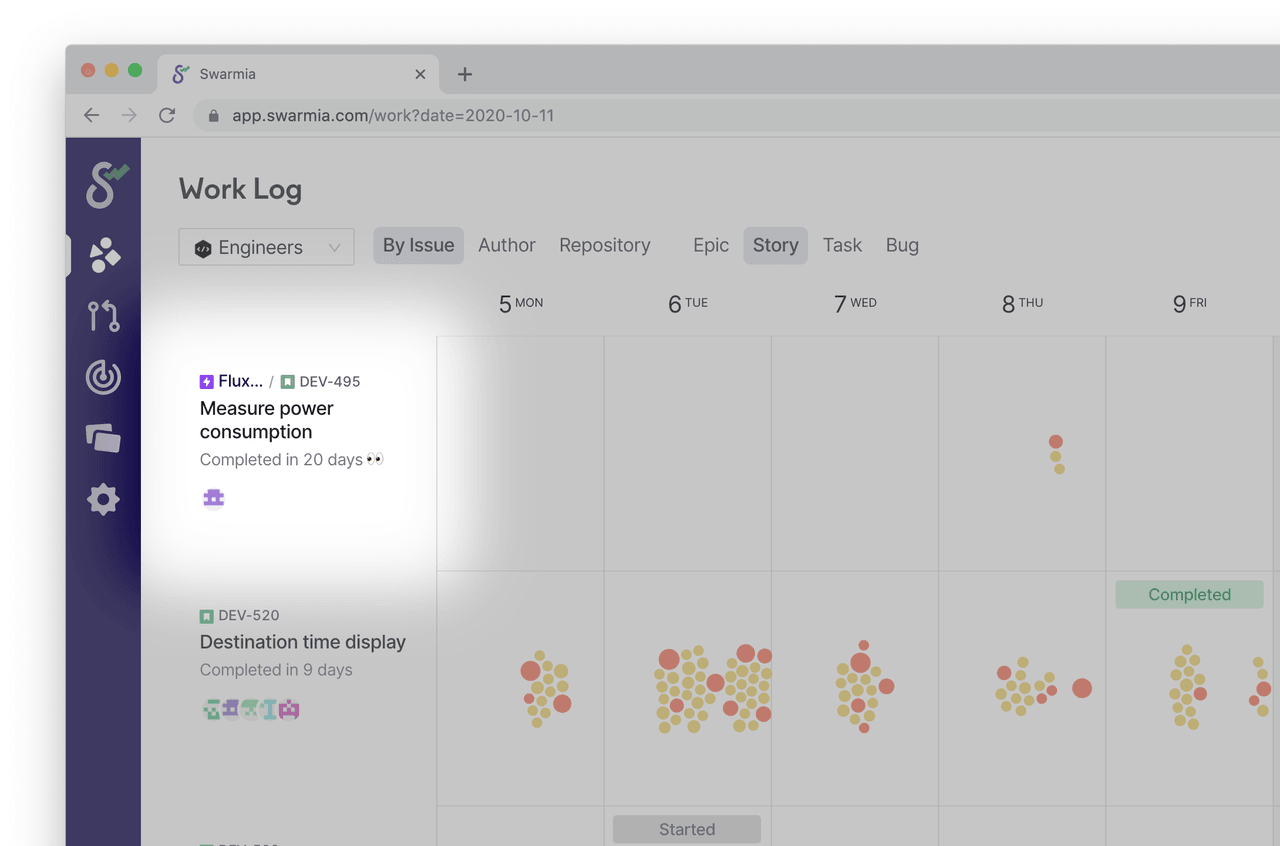Click the purple Flux epic icon

point(206,381)
